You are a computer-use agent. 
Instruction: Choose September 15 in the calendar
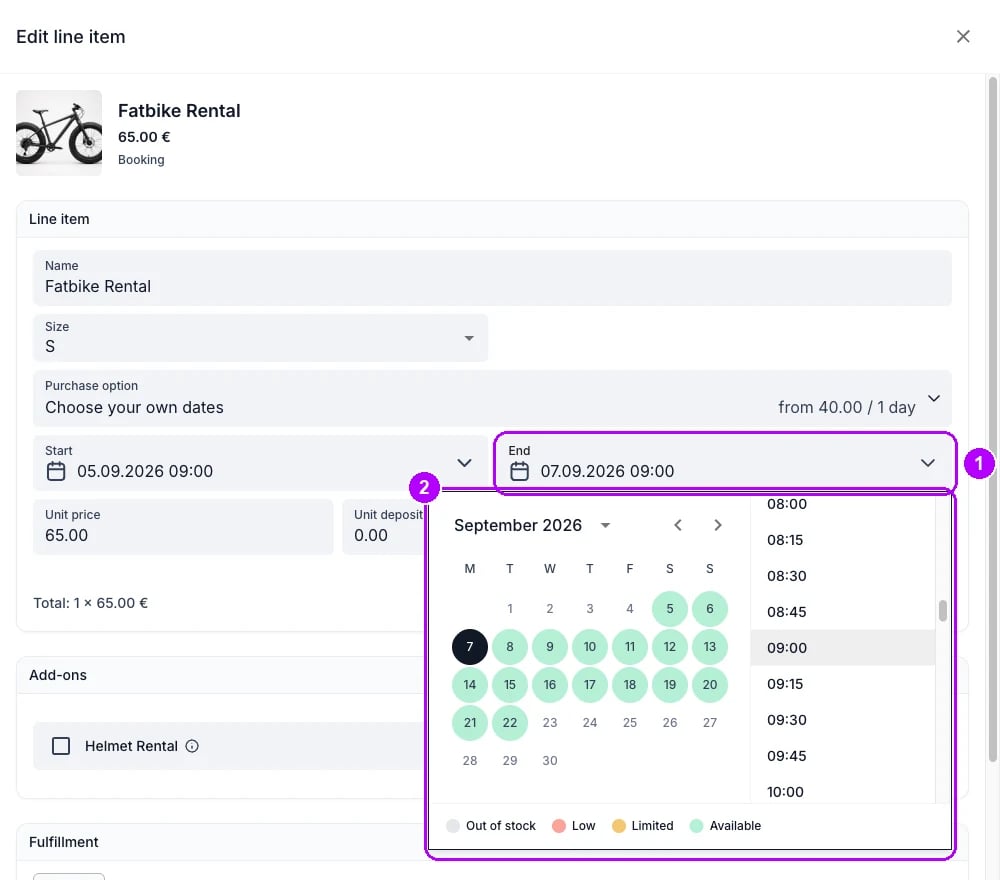(510, 684)
